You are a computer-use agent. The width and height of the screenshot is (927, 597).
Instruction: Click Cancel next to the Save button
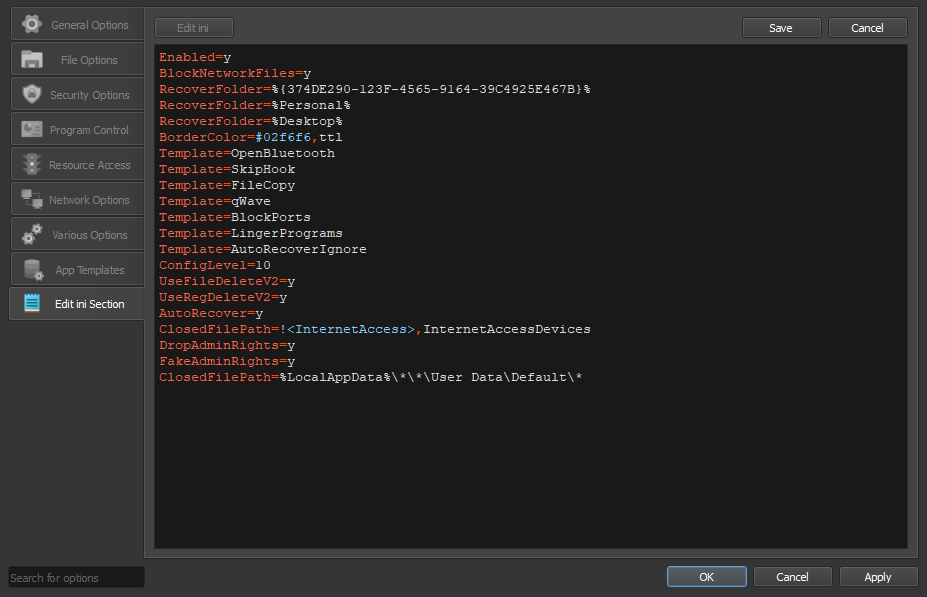pyautogui.click(x=867, y=28)
